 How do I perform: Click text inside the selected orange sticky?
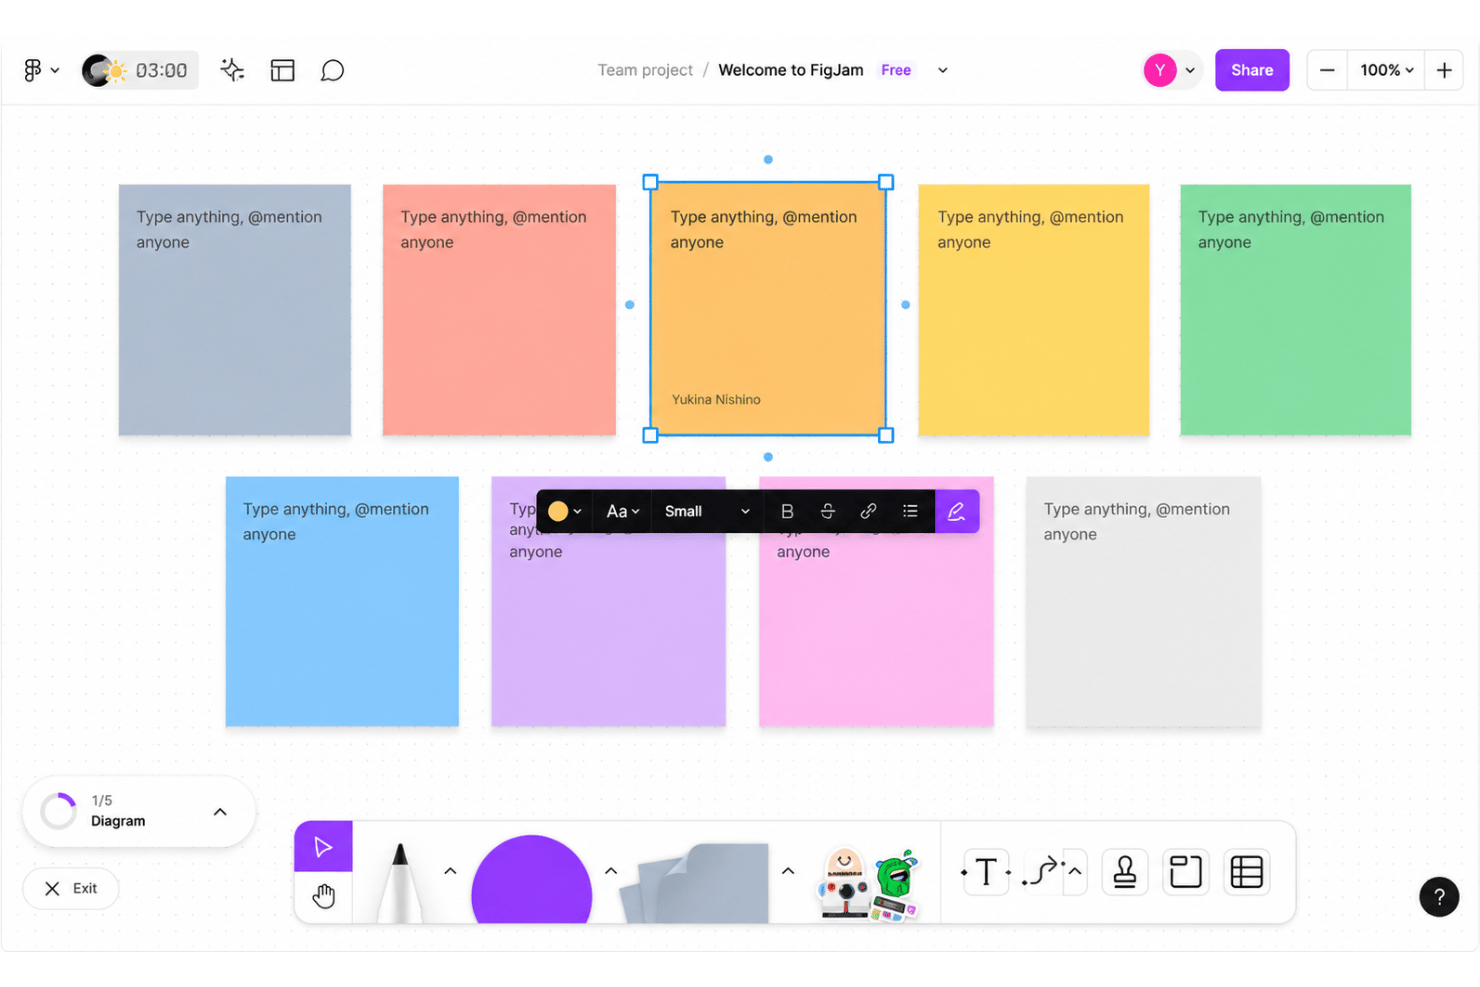pos(764,229)
